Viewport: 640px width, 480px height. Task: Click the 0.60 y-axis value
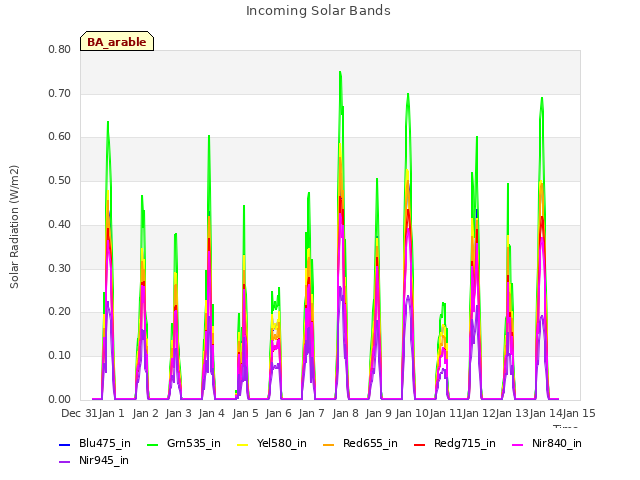pos(60,137)
